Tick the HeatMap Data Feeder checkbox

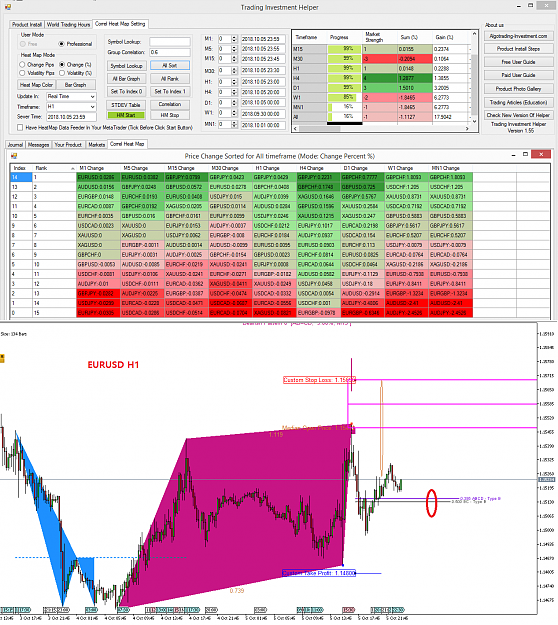[x=20, y=128]
